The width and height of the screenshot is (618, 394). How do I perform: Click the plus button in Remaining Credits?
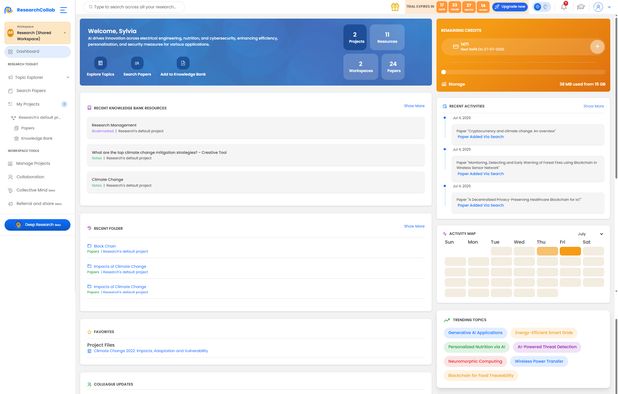click(597, 46)
